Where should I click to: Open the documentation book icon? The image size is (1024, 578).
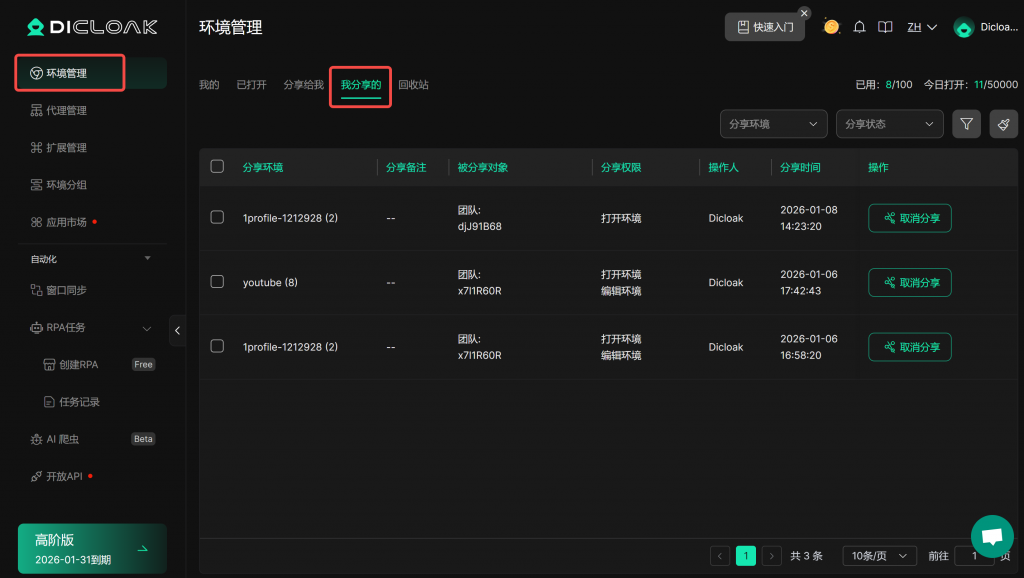pos(885,27)
